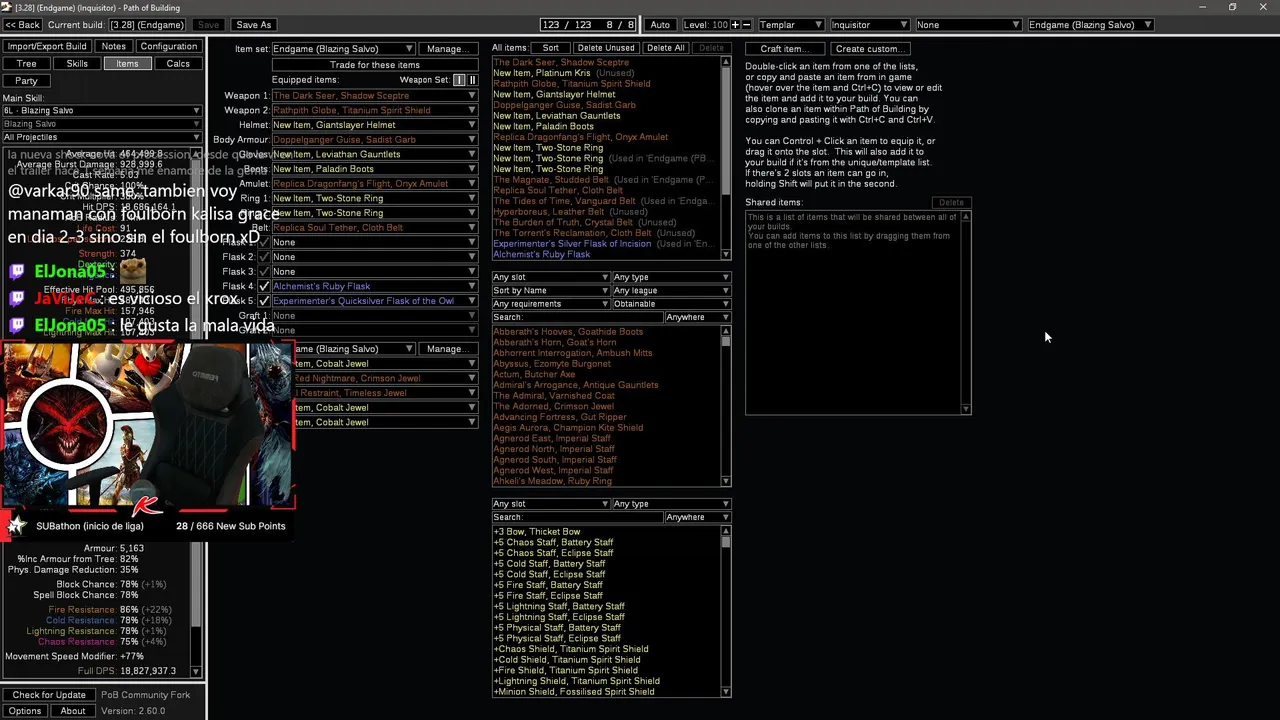Screen dimensions: 1280x720
Task: Click scroll-down arrow of unique items list
Action: pyautogui.click(x=726, y=482)
